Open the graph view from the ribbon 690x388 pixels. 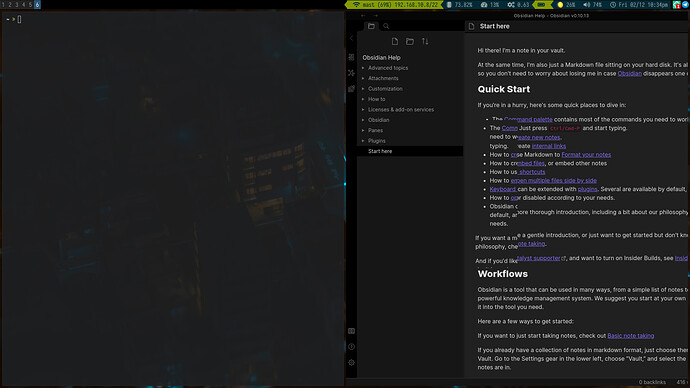351,73
